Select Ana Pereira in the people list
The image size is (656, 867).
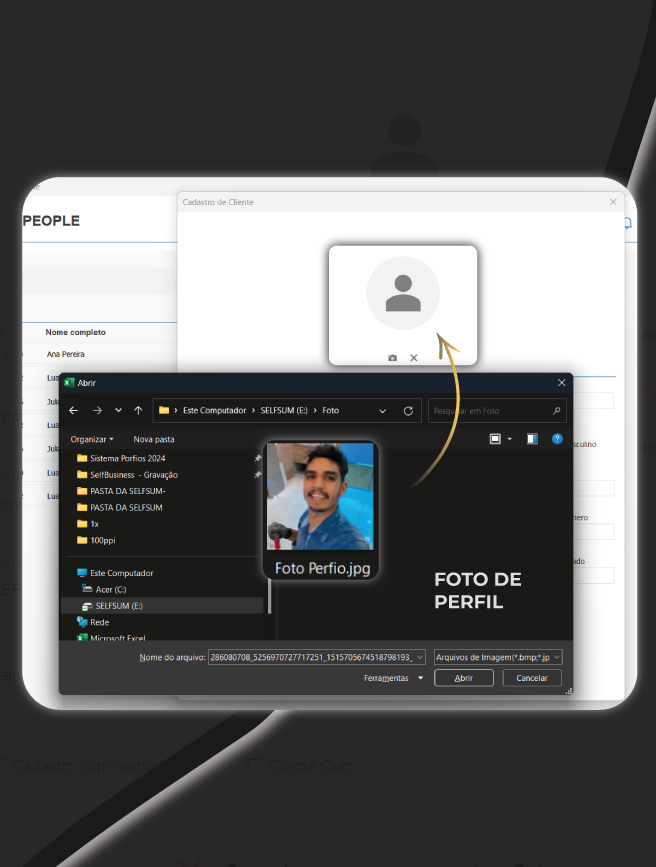[x=66, y=354]
